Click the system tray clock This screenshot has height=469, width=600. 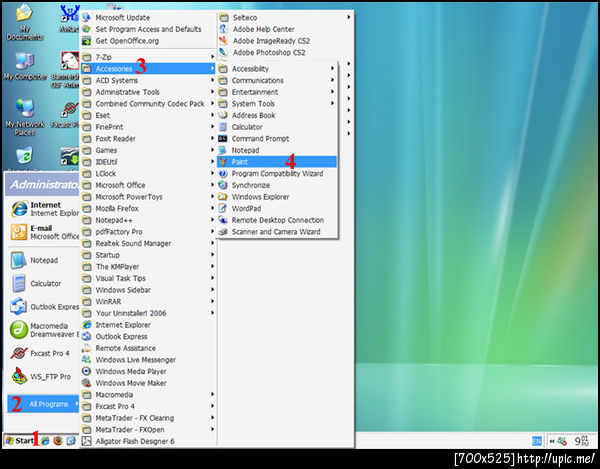point(582,441)
